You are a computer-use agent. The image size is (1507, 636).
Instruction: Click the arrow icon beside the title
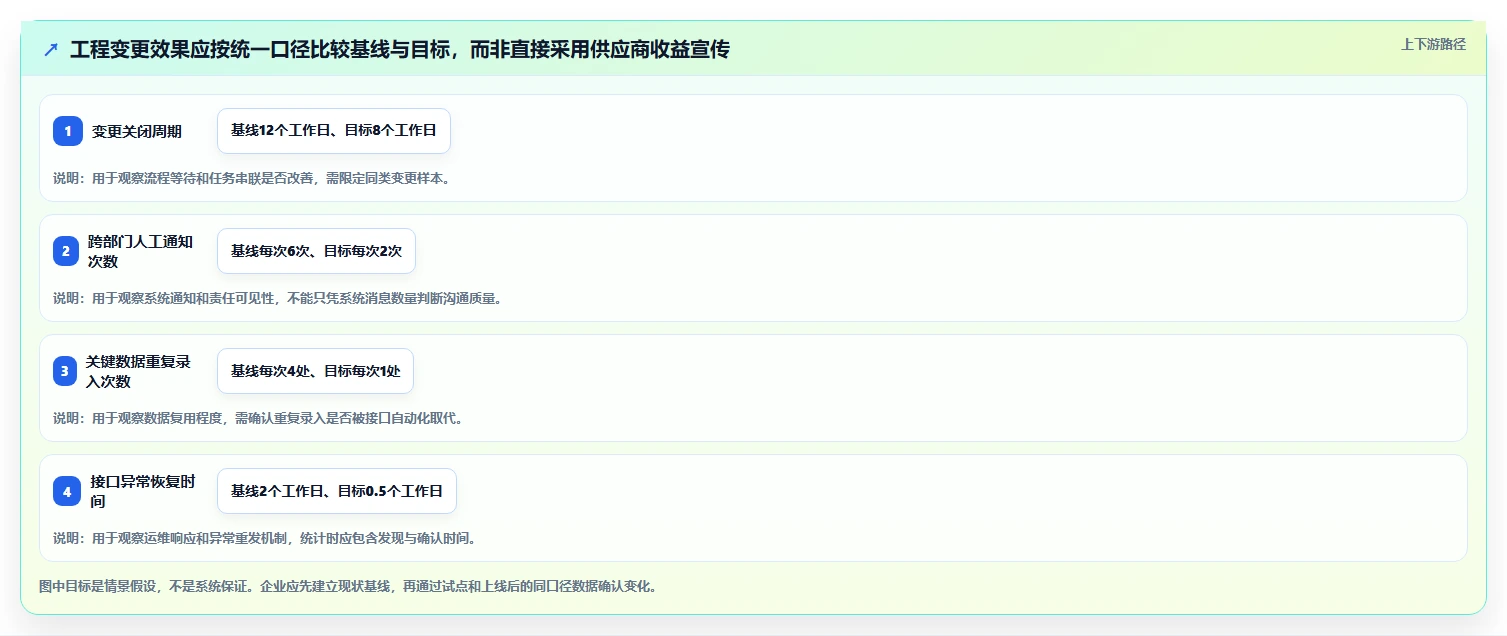point(51,49)
